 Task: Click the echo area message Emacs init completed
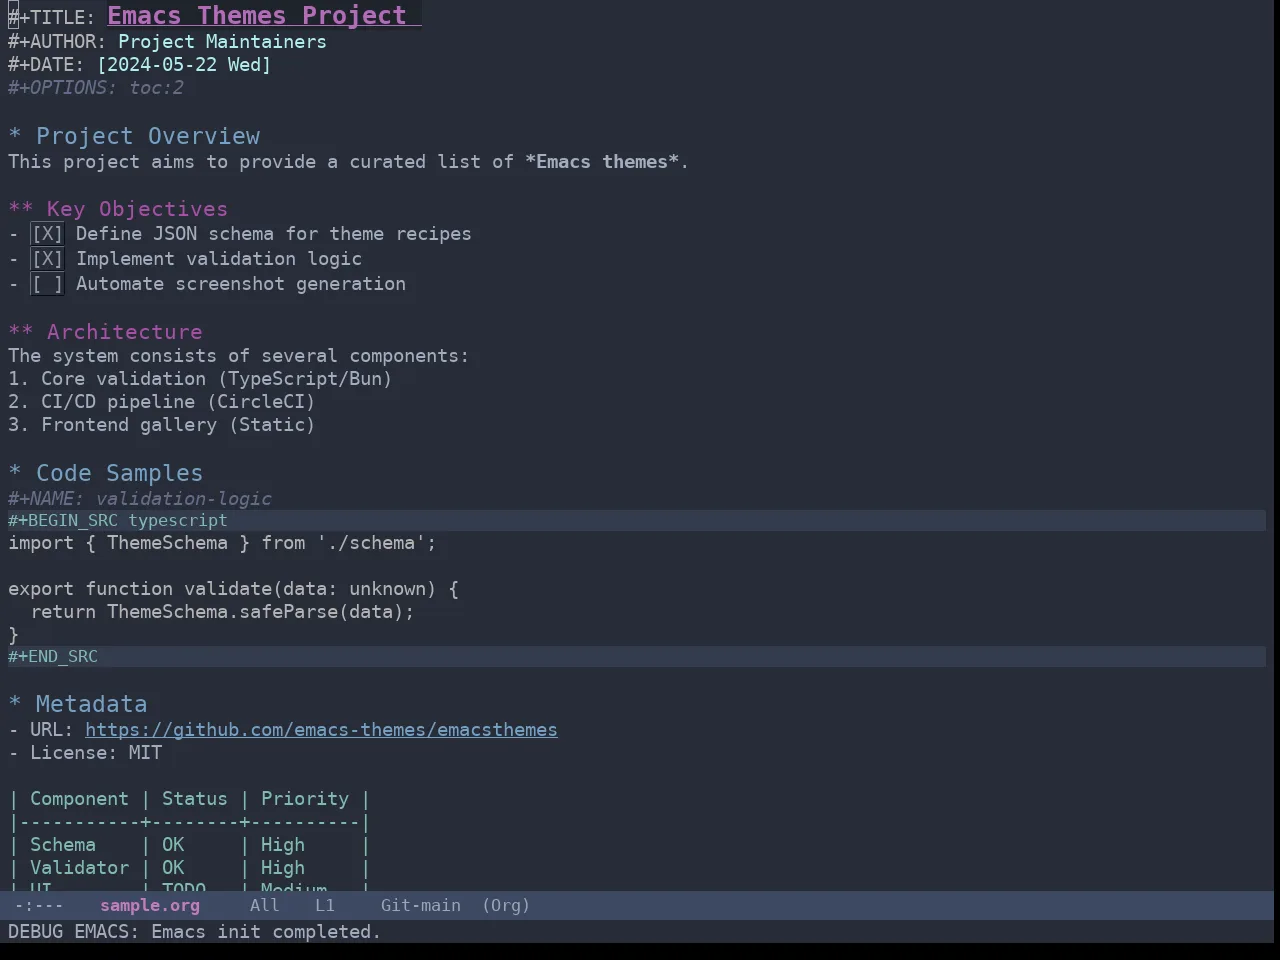[195, 932]
